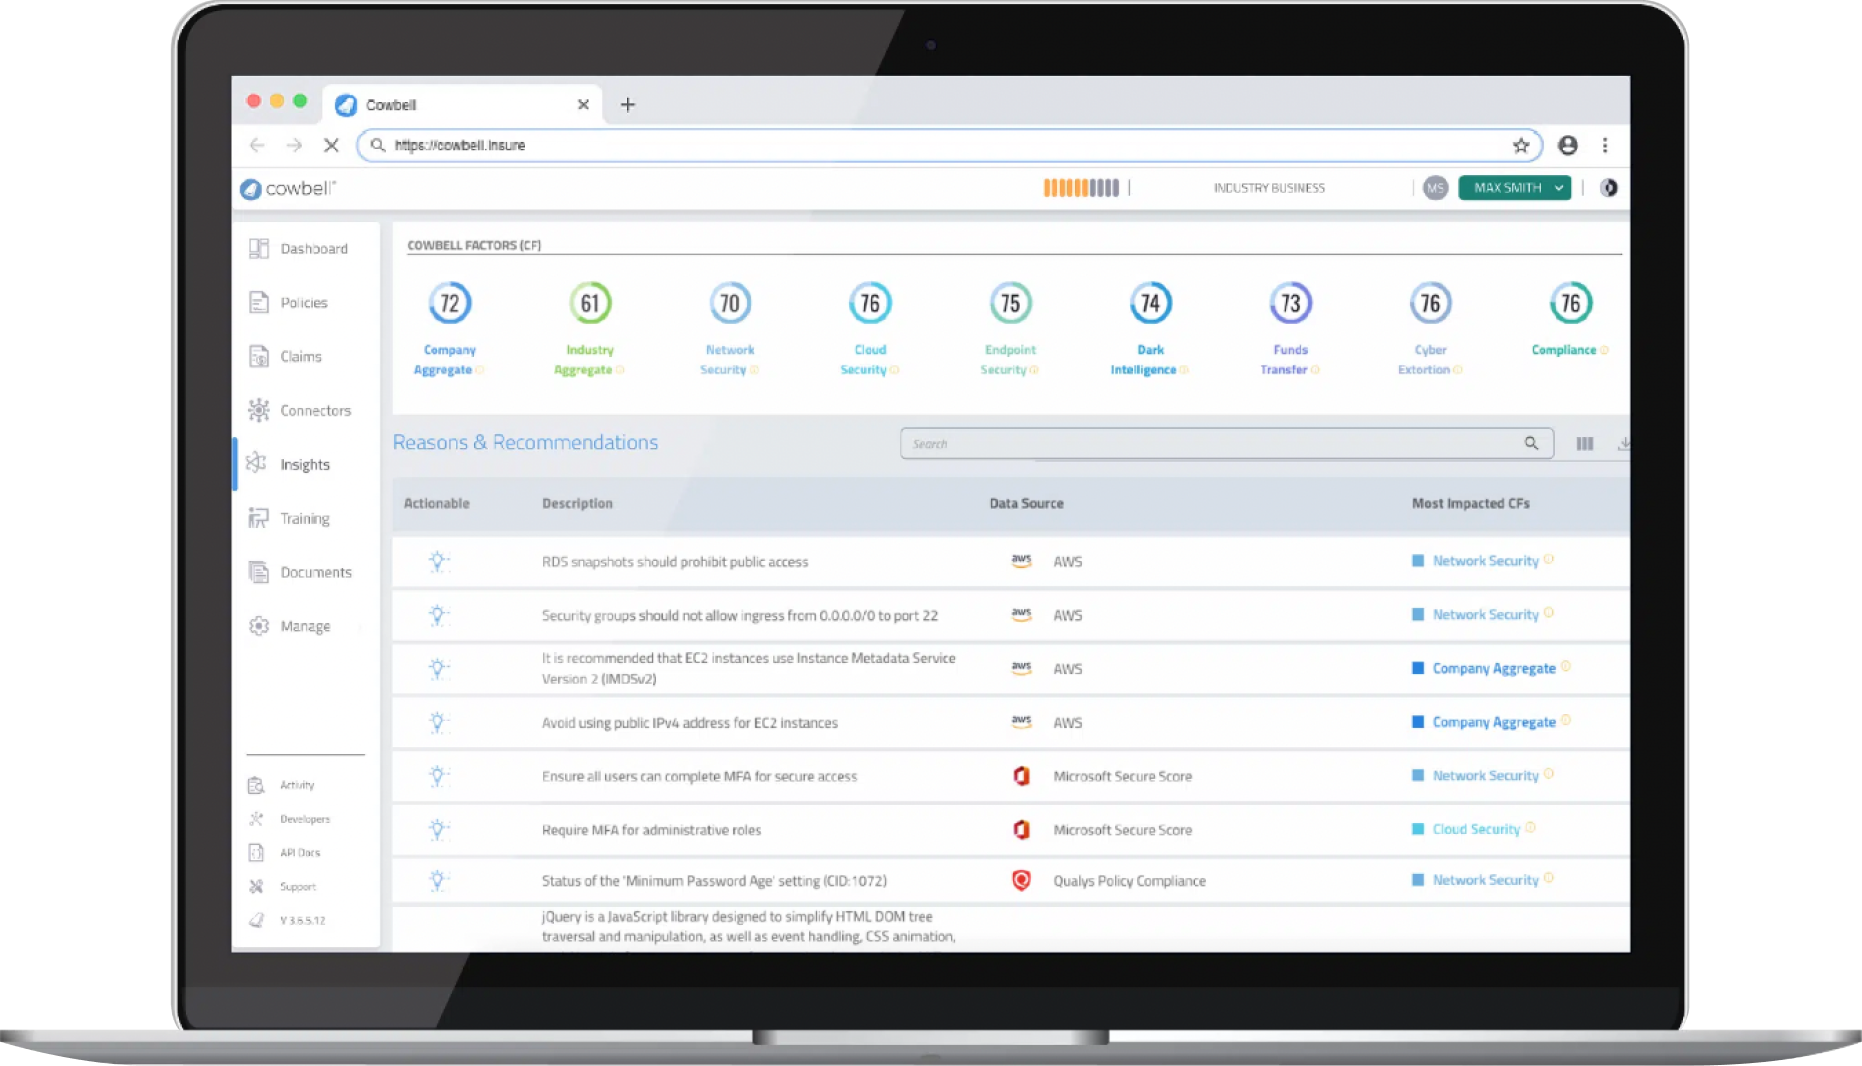Screen dimensions: 1862x1066
Task: Open the Connectors page
Action: (299, 410)
